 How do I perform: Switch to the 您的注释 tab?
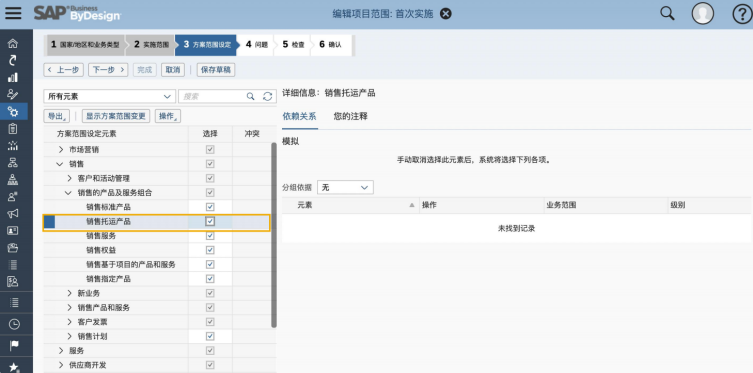pos(351,117)
